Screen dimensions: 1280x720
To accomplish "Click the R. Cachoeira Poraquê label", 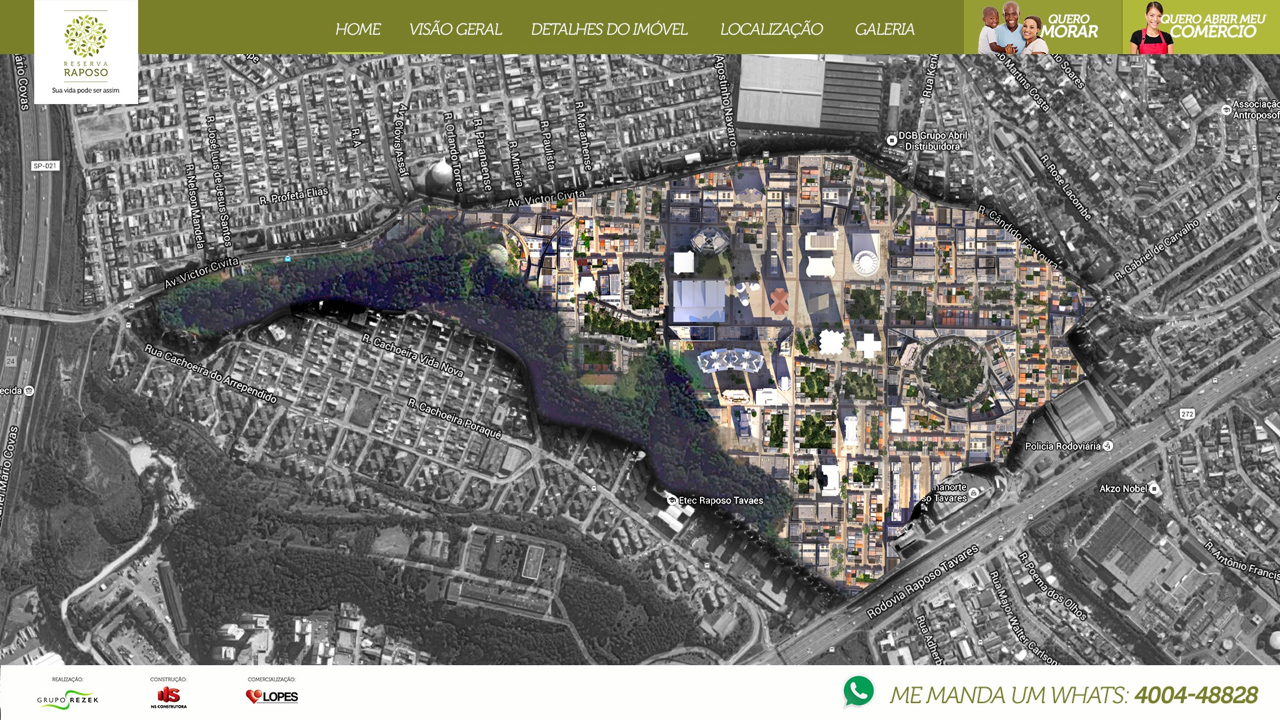I will point(453,418).
